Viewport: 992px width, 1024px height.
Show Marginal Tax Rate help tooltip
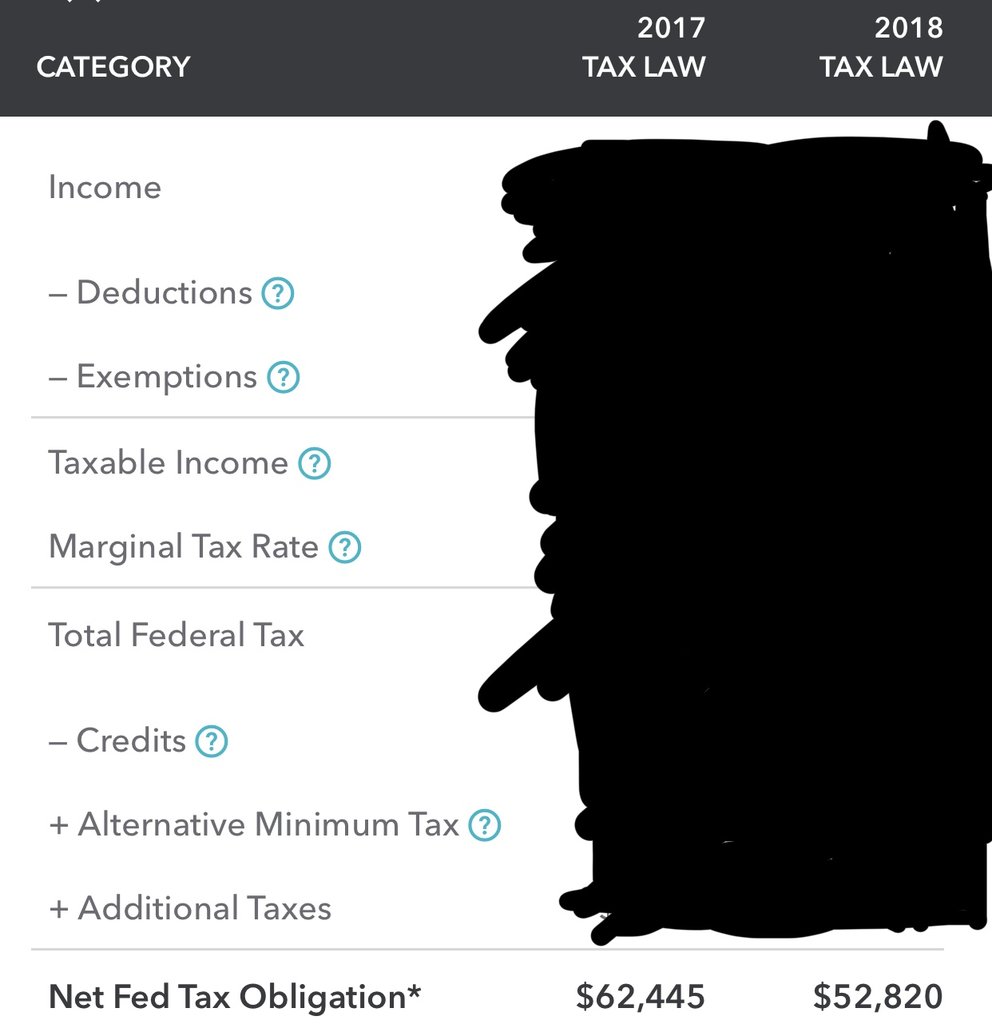click(345, 548)
